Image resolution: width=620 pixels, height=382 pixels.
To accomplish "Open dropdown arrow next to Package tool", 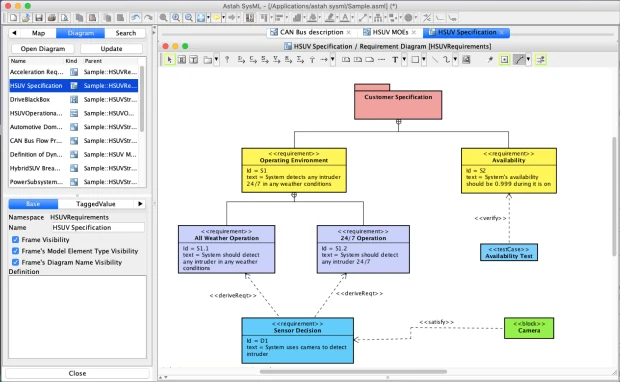I will tap(216, 60).
